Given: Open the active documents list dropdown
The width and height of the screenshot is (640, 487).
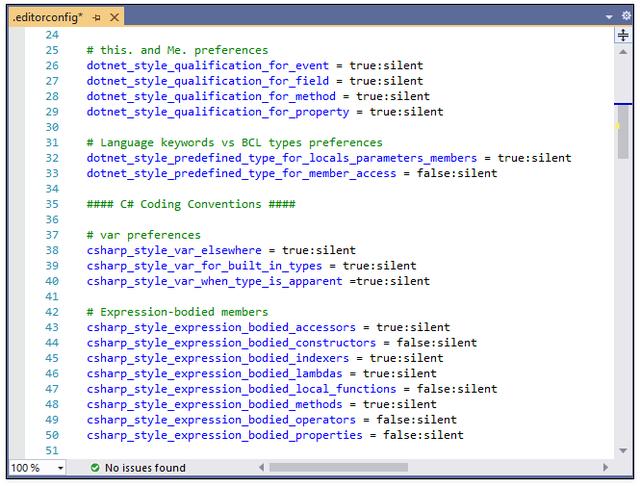Looking at the screenshot, I should click(x=610, y=17).
